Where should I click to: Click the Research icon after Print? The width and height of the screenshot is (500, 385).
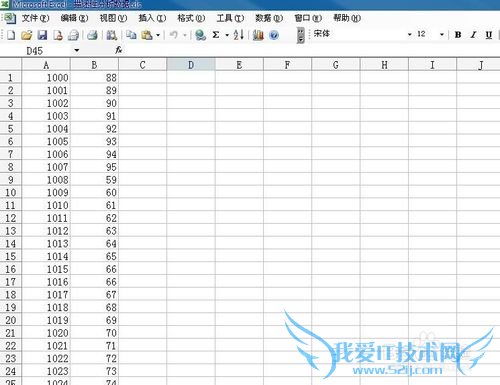pos(112,35)
